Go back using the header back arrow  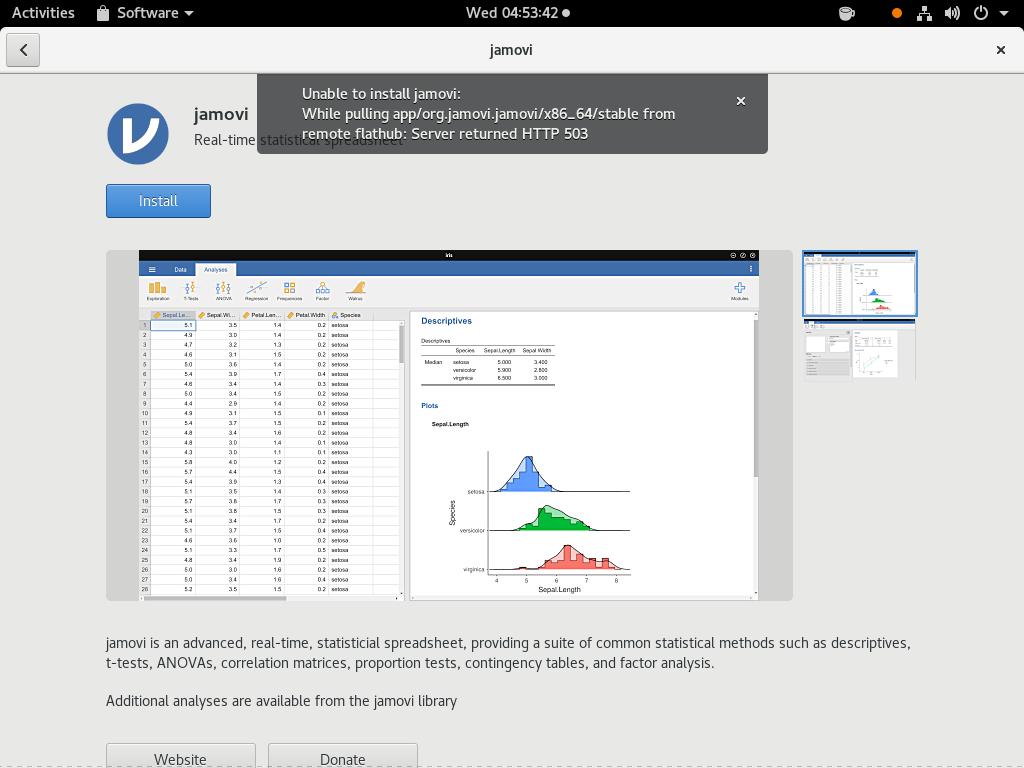[23, 50]
